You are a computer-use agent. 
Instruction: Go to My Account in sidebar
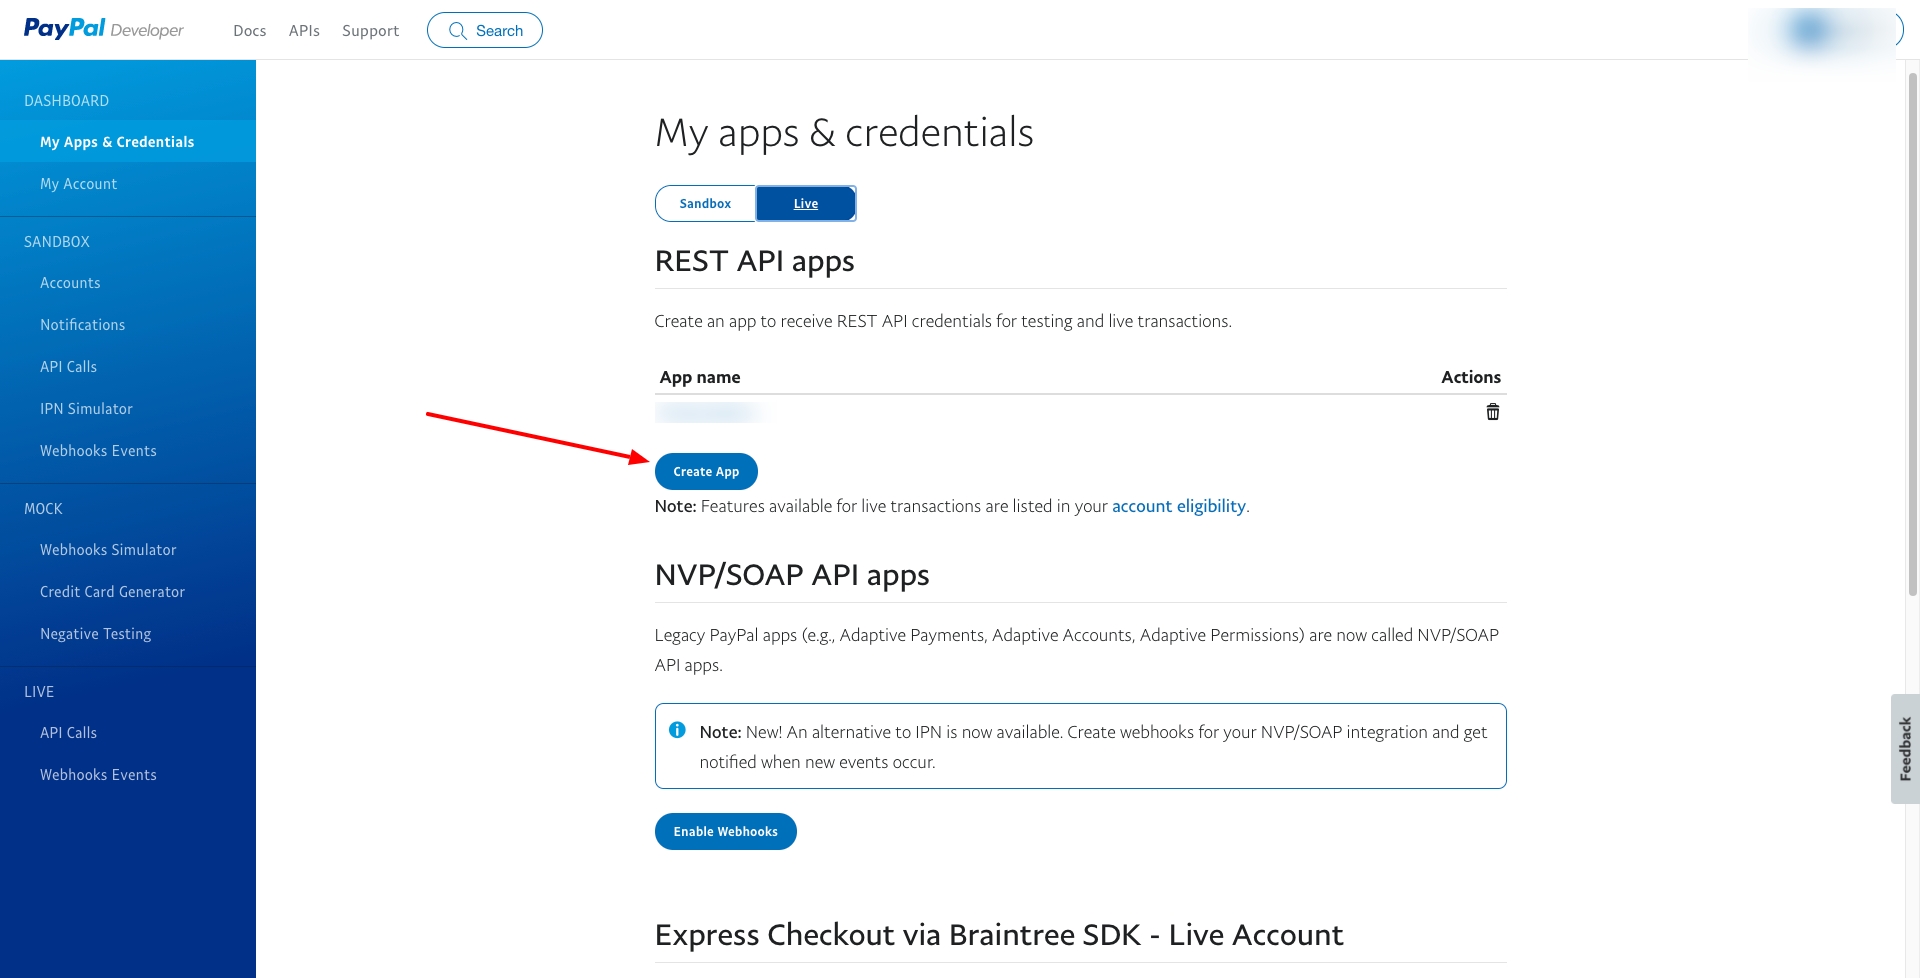coord(78,184)
